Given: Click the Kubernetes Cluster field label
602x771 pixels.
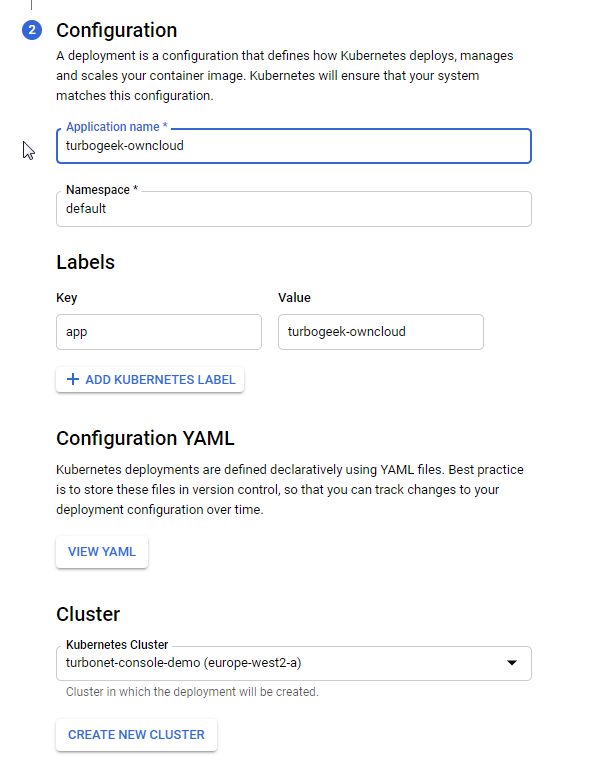Looking at the screenshot, I should (x=117, y=645).
